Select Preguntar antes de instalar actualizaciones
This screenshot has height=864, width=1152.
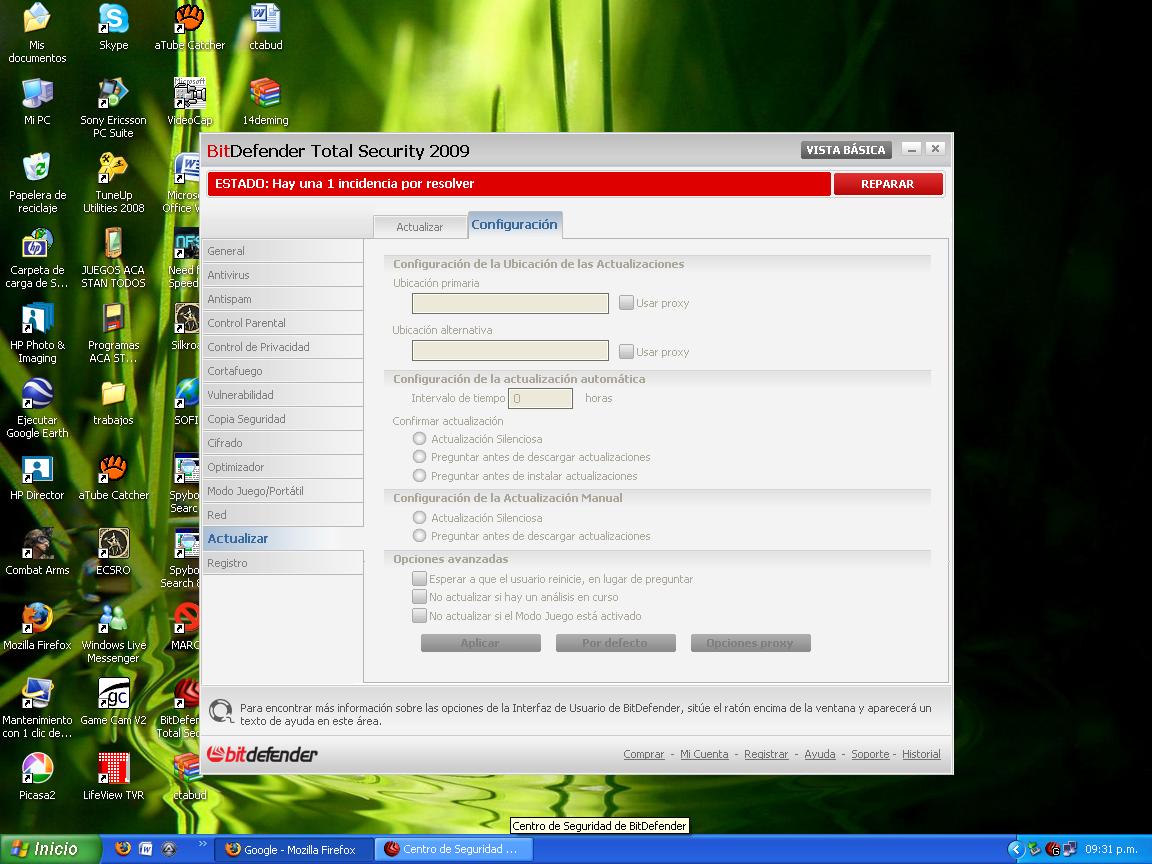tap(420, 475)
